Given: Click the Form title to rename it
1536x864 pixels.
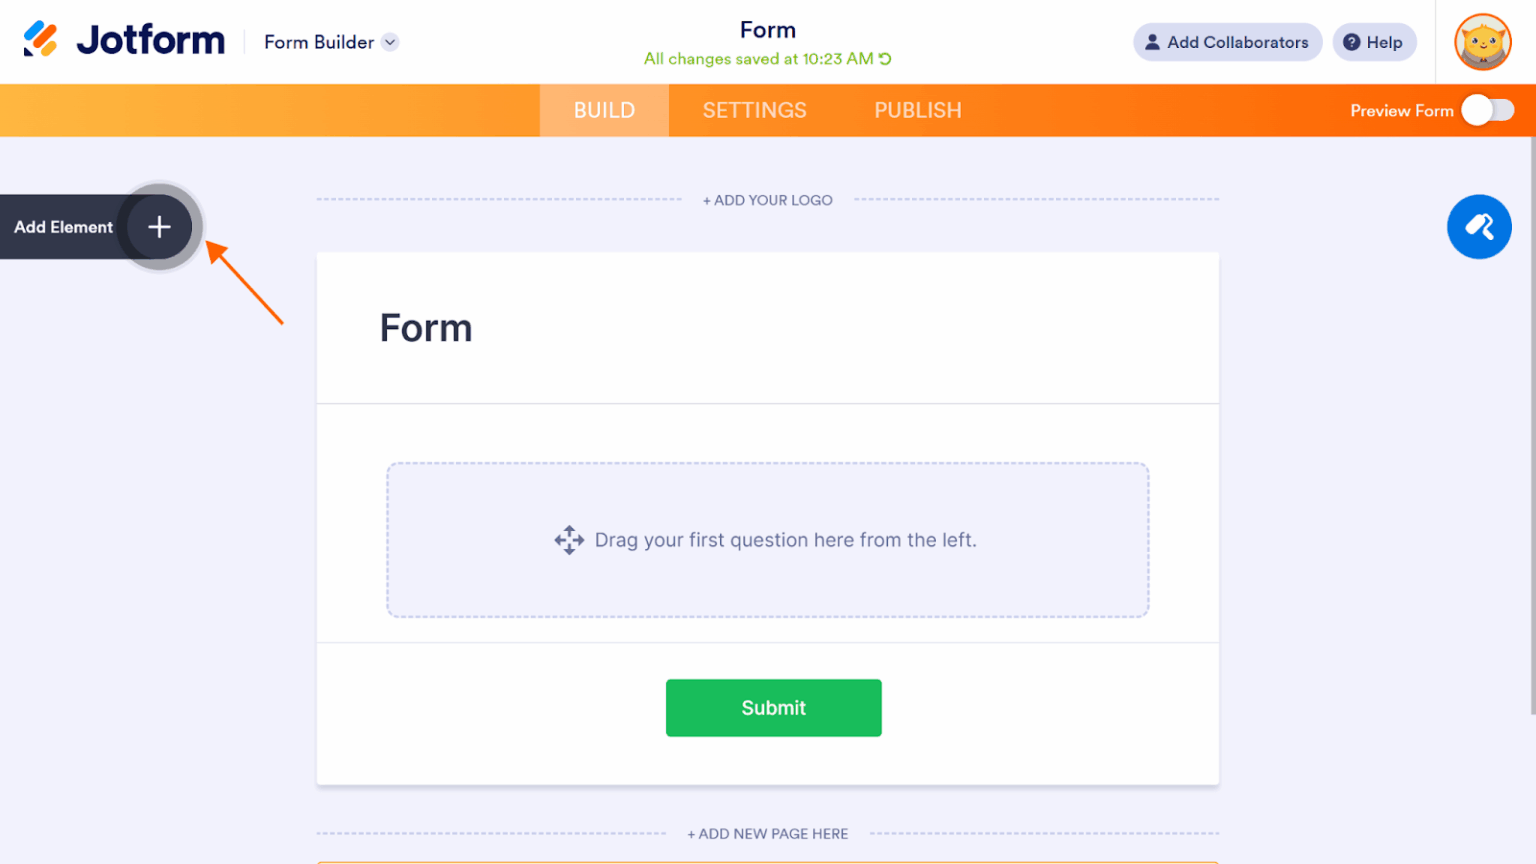Looking at the screenshot, I should point(426,328).
